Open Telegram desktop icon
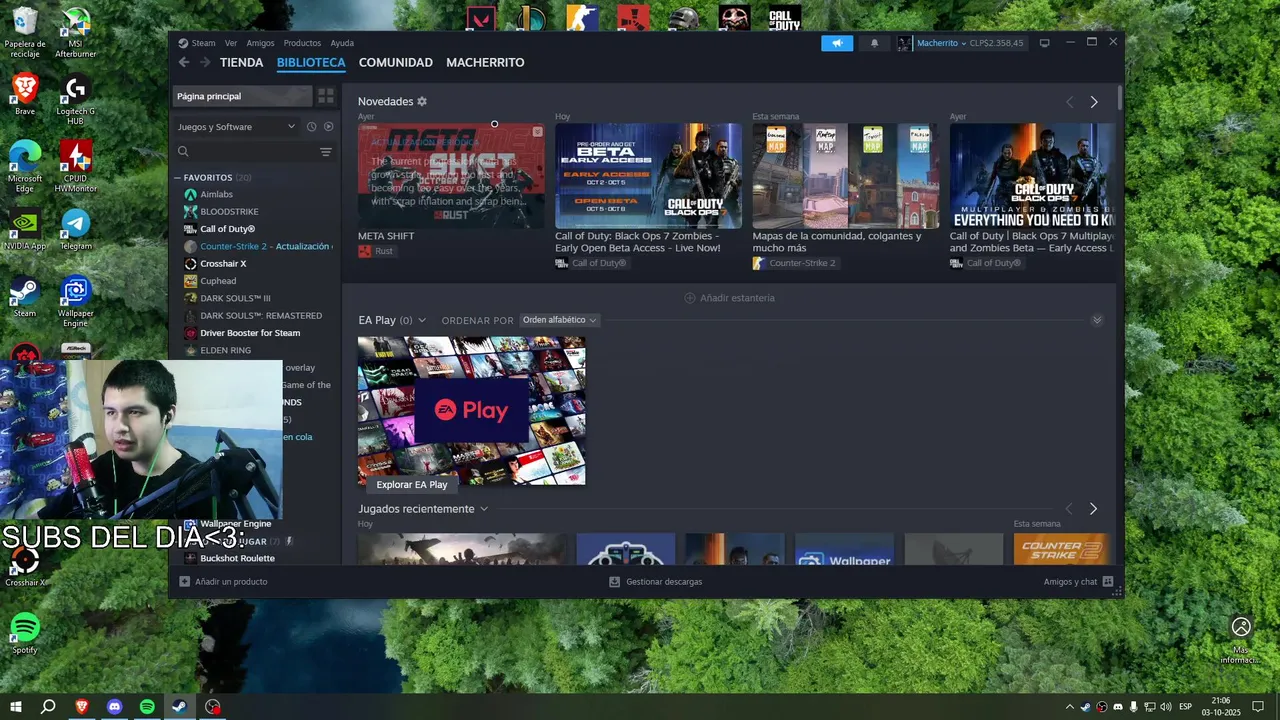The image size is (1280, 720). 76,229
